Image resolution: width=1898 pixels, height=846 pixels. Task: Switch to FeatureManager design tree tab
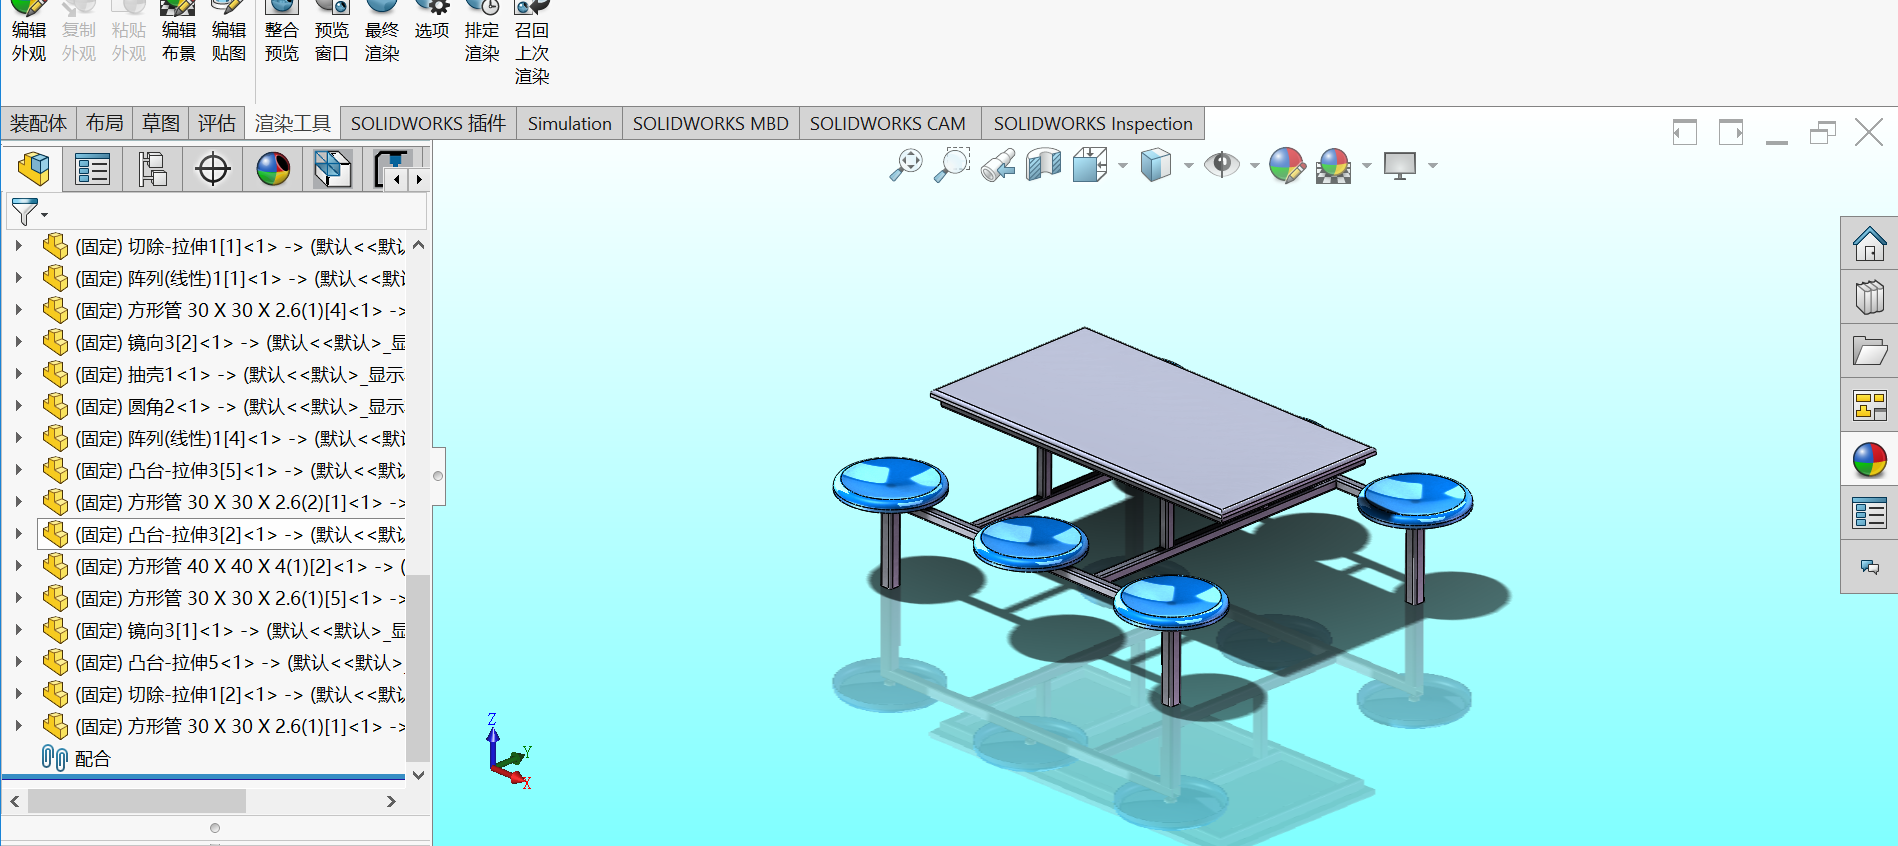point(33,168)
